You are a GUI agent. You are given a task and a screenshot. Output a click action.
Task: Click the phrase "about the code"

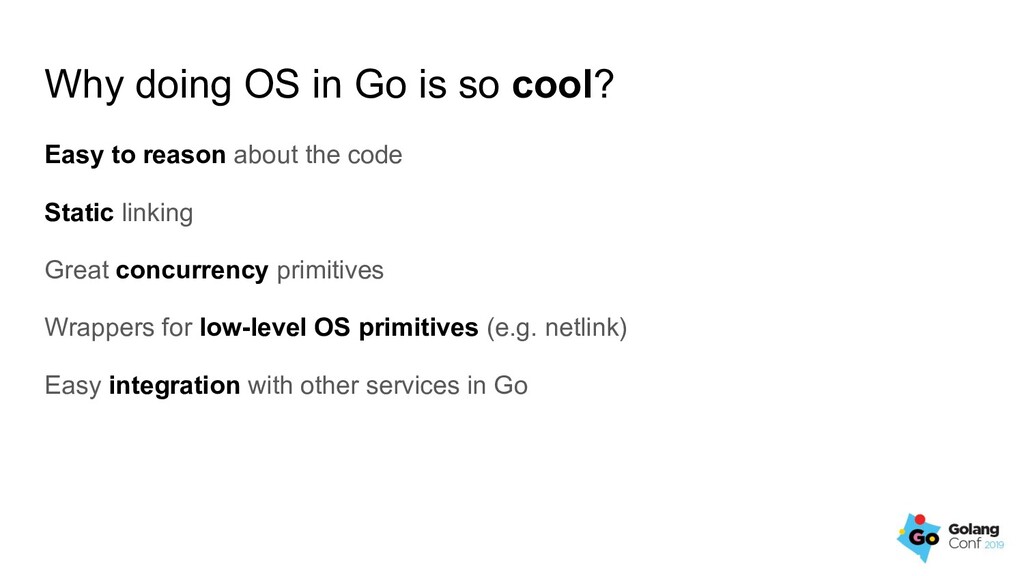coord(317,156)
